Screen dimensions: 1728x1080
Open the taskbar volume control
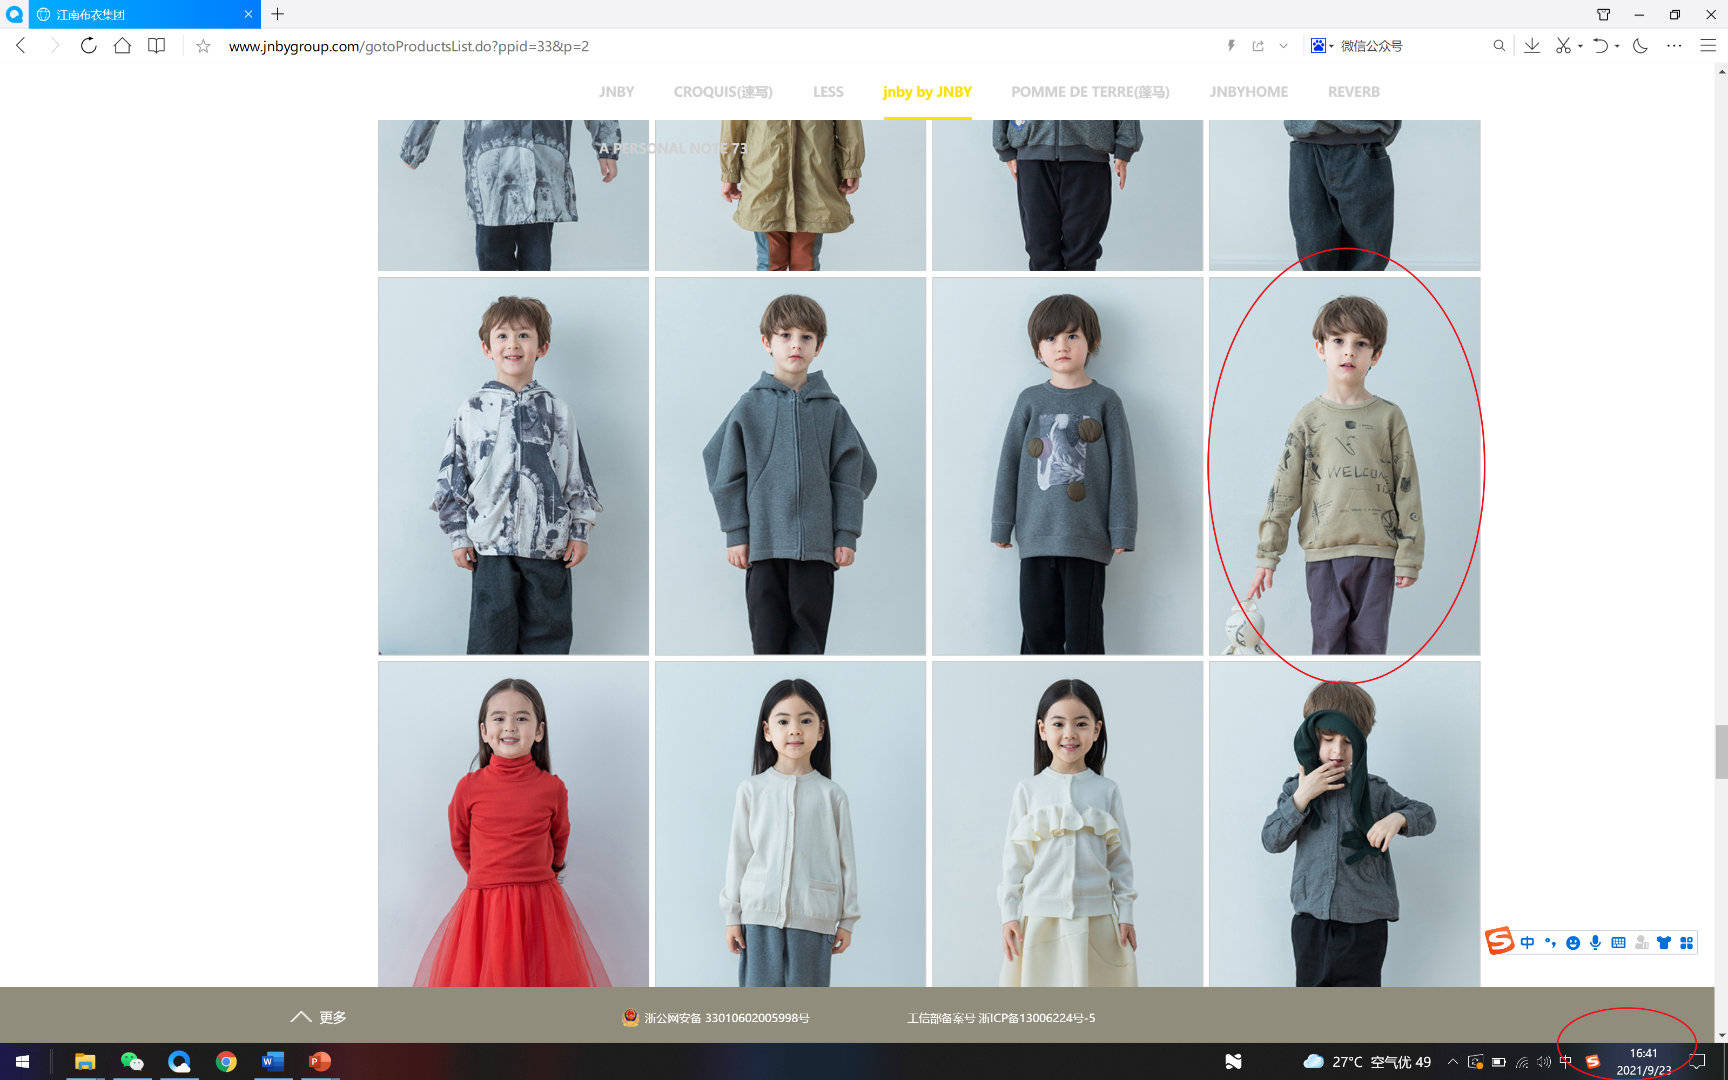point(1544,1062)
